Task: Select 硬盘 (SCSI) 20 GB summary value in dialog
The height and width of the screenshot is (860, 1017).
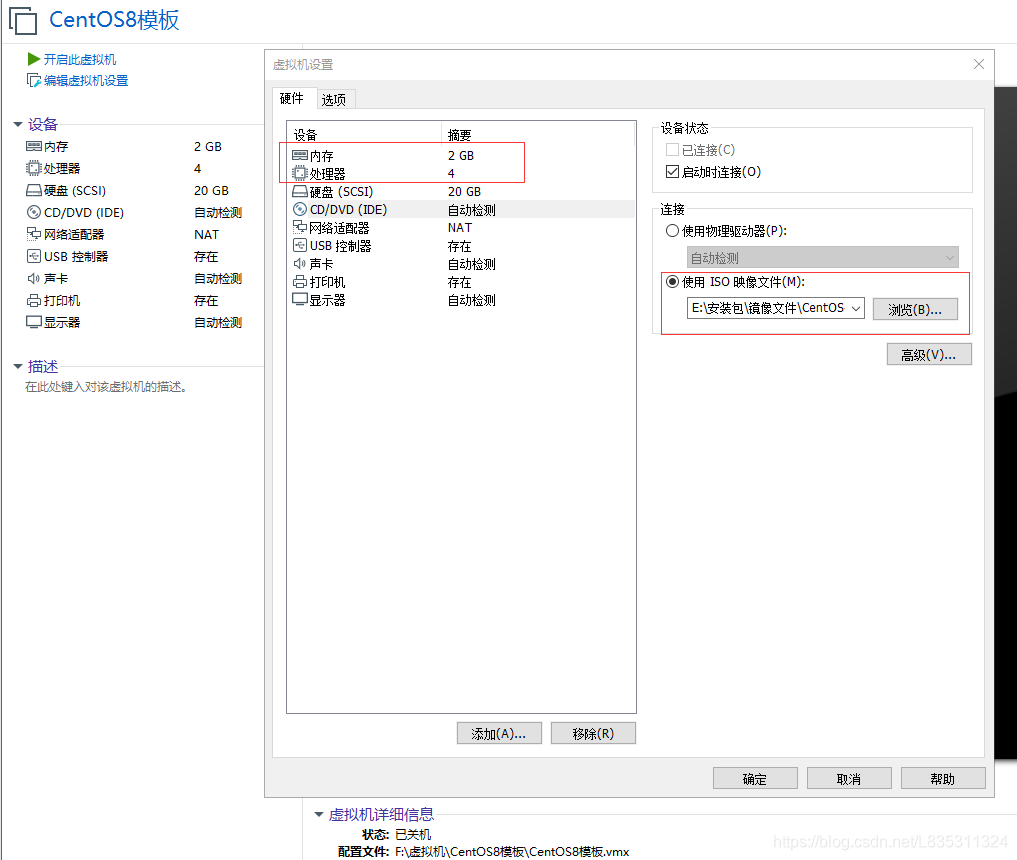Action: pos(464,192)
